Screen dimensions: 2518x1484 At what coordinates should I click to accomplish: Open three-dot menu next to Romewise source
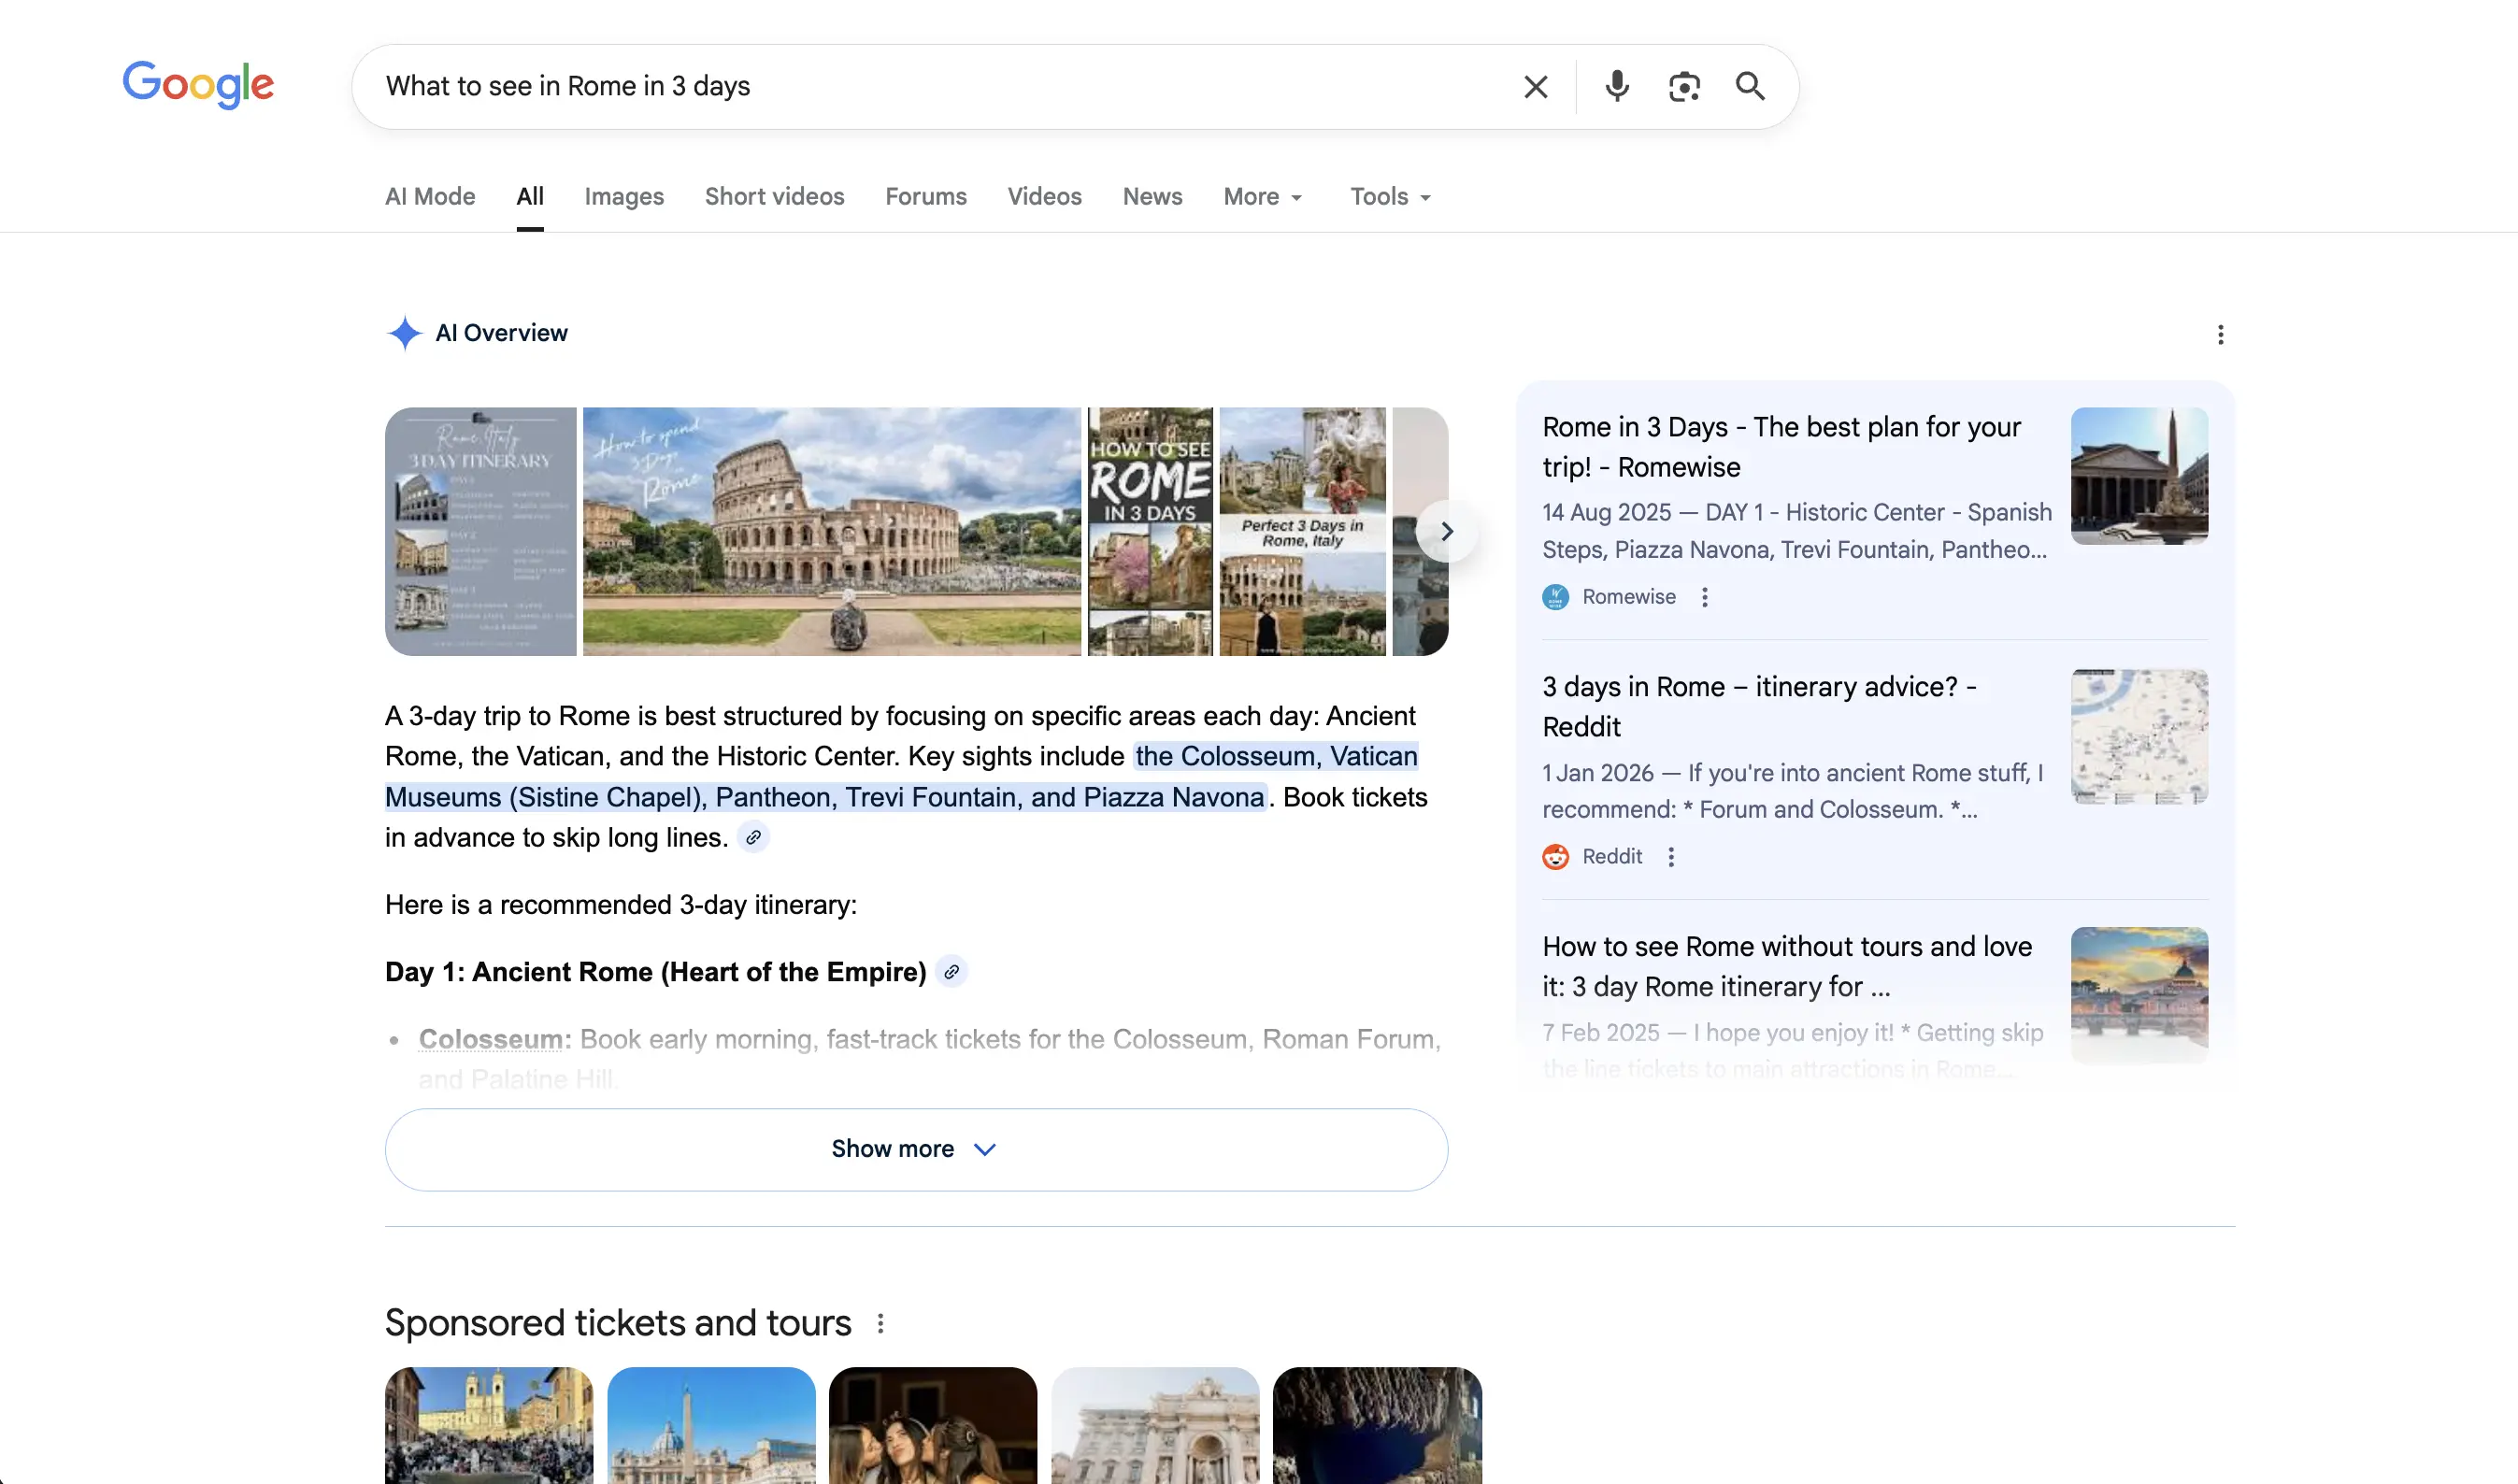point(1704,597)
